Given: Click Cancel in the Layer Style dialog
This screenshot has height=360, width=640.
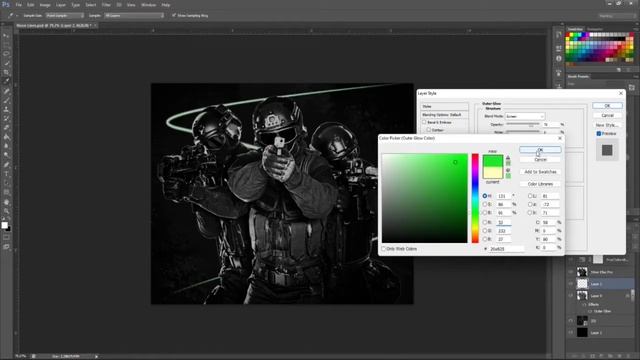Looking at the screenshot, I should (x=607, y=116).
